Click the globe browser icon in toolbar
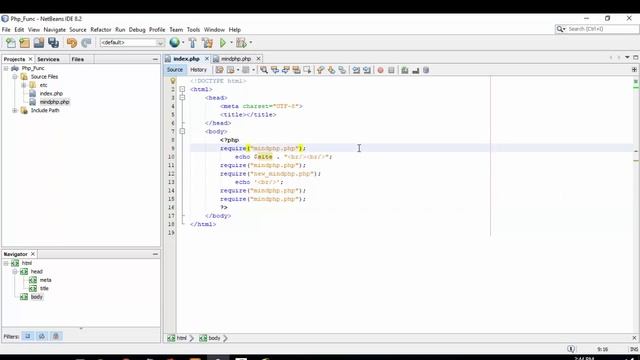The width and height of the screenshot is (640, 360). coord(174,42)
